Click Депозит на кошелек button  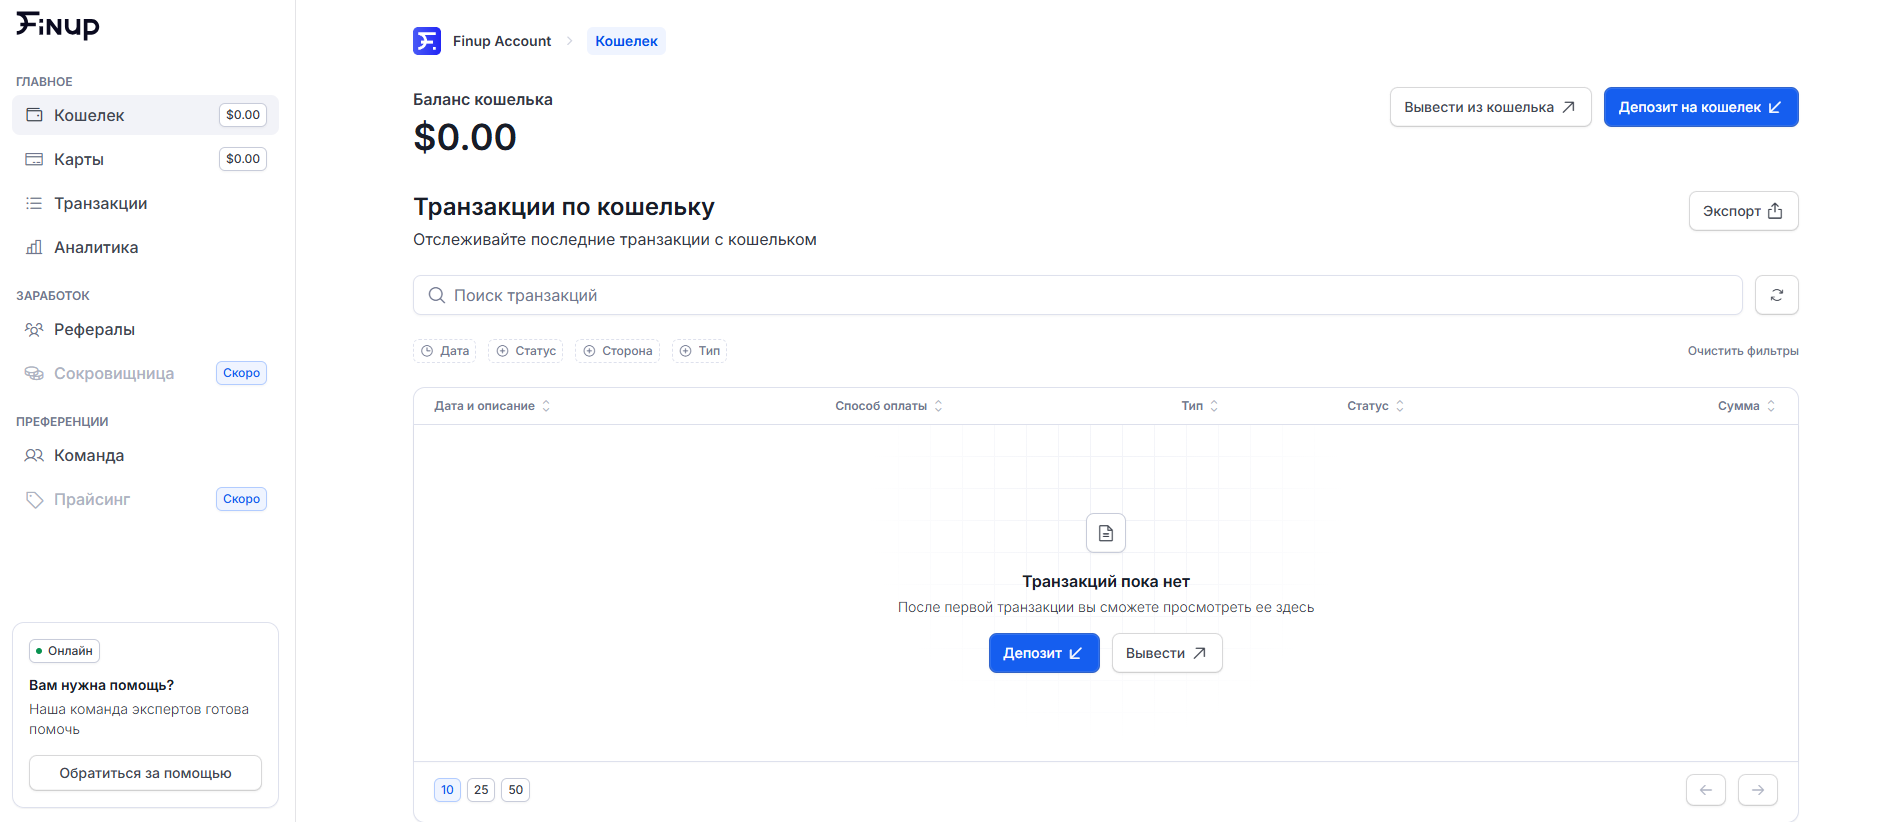point(1700,107)
